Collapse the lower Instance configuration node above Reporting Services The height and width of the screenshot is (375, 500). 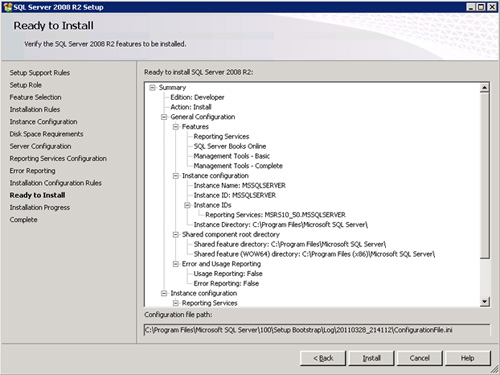(x=164, y=293)
